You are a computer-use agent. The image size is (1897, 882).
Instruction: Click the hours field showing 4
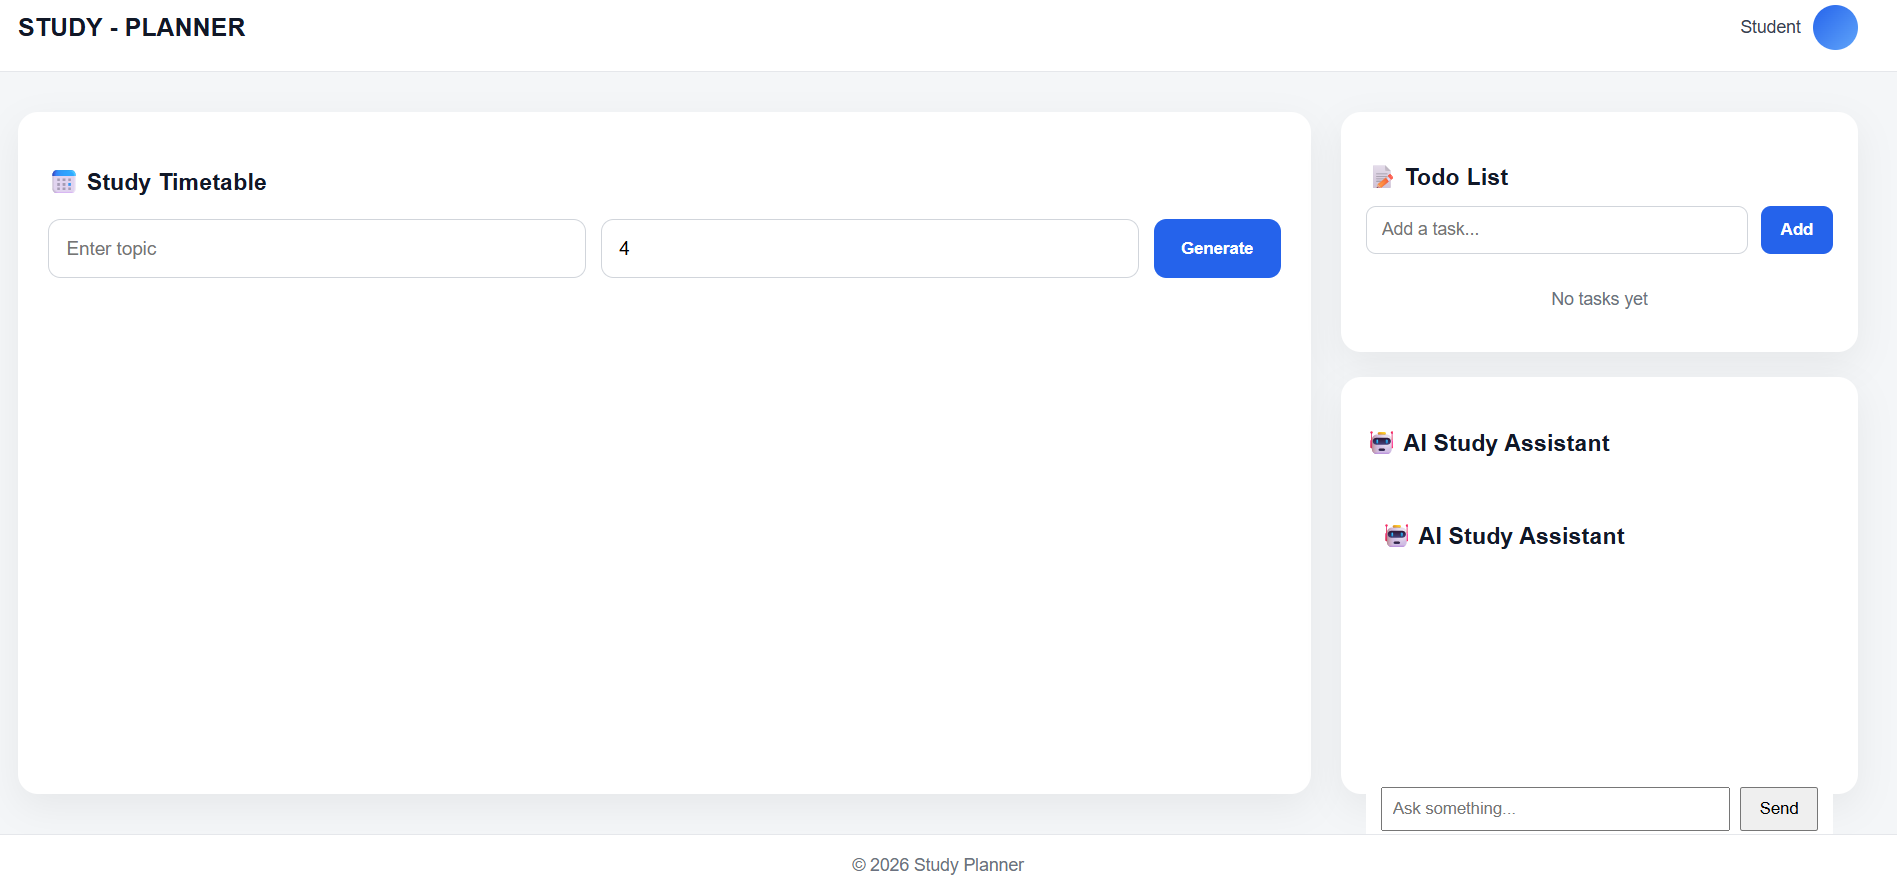click(x=868, y=248)
